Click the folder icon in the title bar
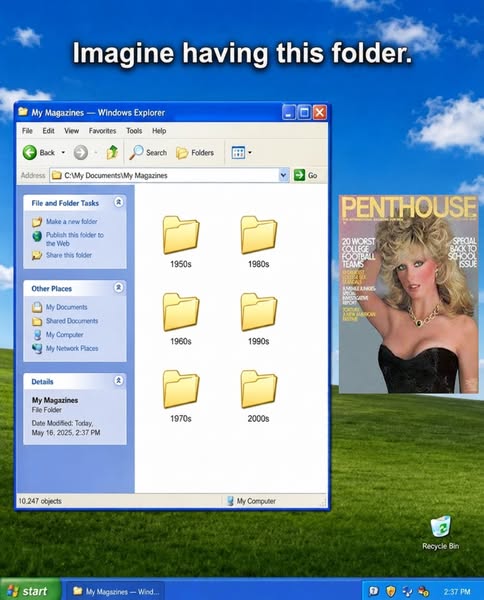The image size is (484, 600). (x=23, y=112)
